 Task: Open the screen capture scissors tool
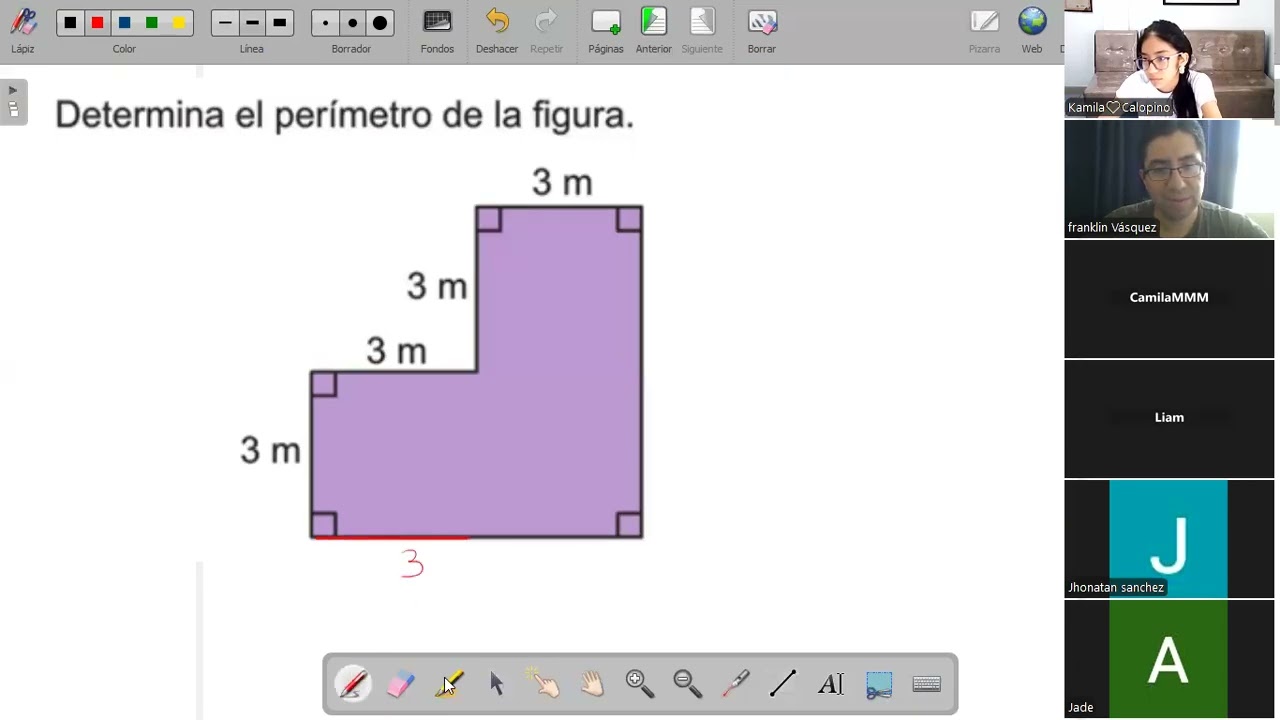coord(879,684)
